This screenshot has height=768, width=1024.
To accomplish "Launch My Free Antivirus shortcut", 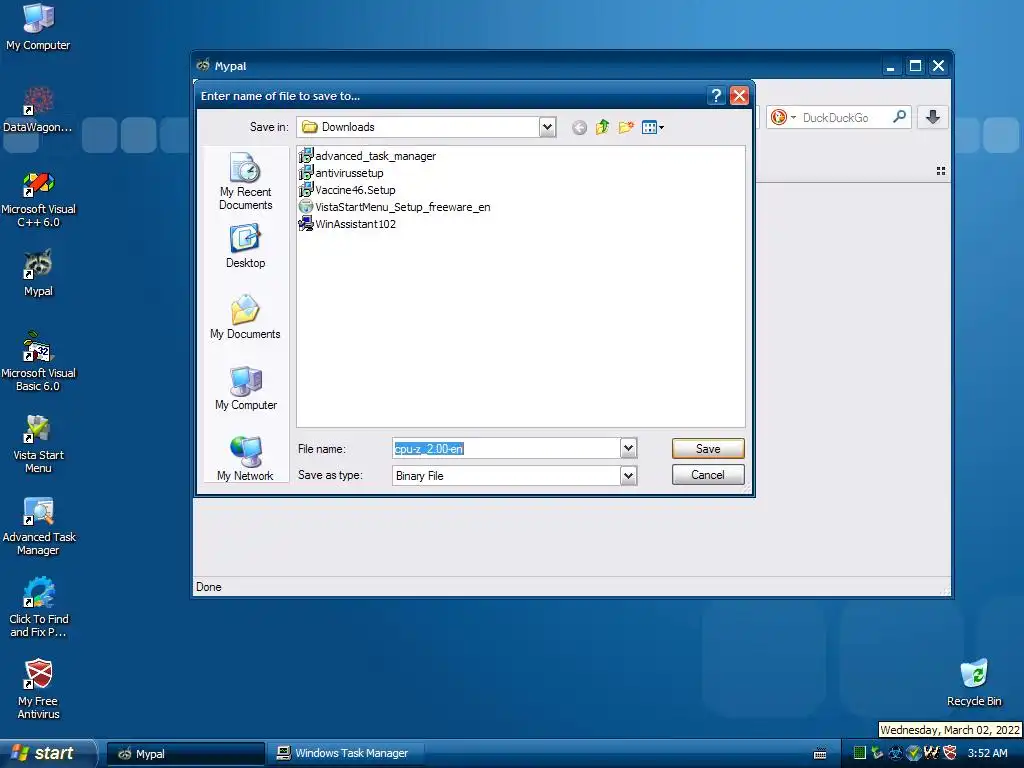I will [x=38, y=690].
